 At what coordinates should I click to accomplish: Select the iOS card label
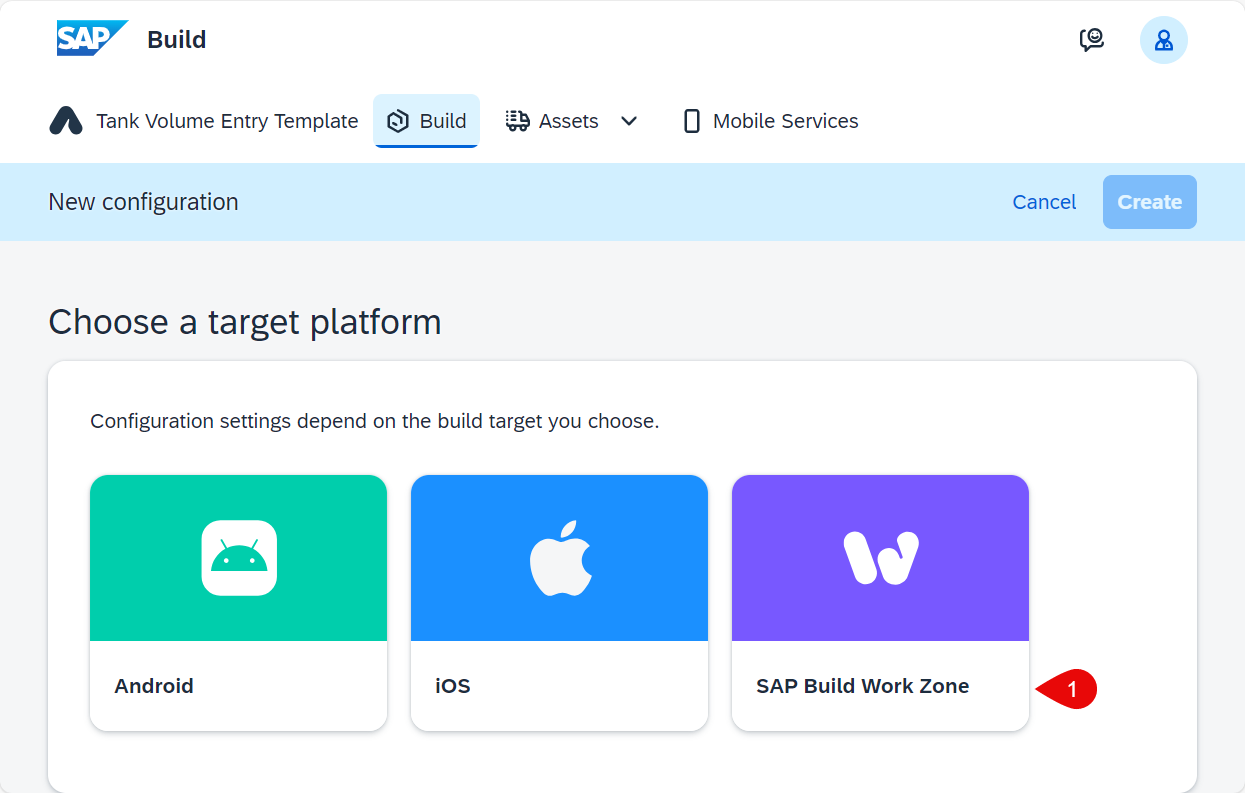(x=453, y=686)
